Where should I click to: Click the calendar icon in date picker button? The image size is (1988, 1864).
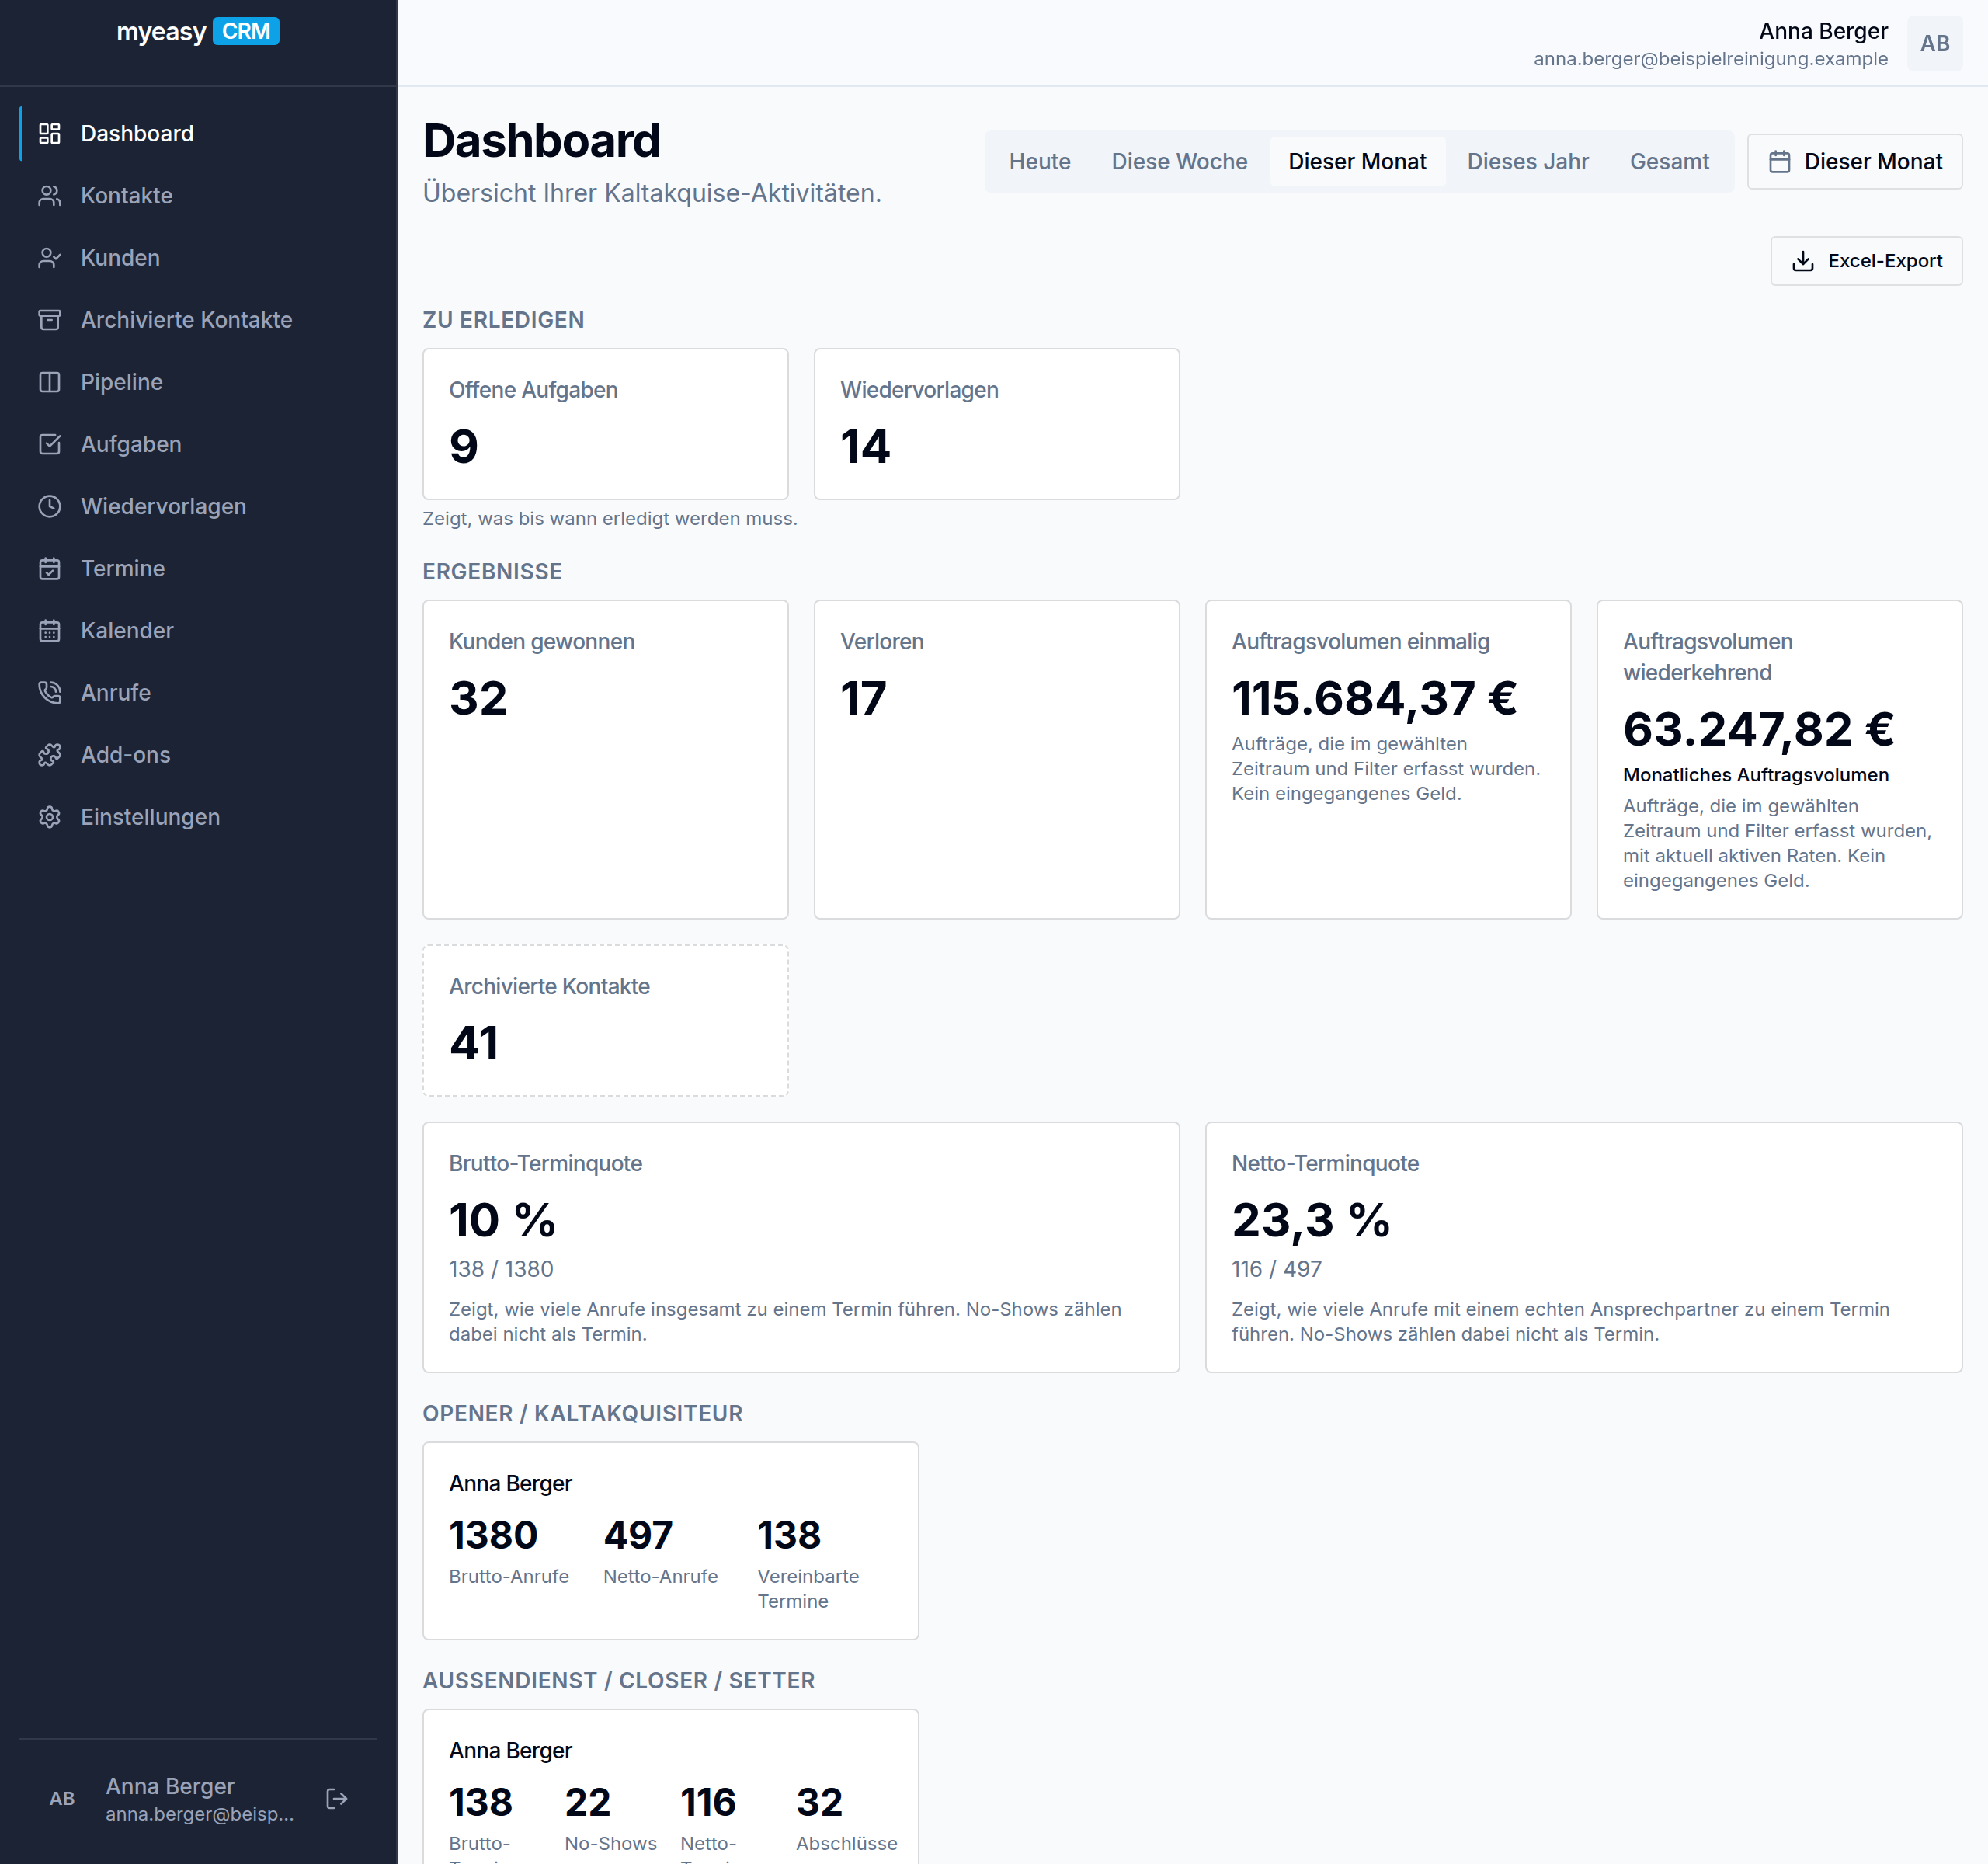click(x=1780, y=162)
